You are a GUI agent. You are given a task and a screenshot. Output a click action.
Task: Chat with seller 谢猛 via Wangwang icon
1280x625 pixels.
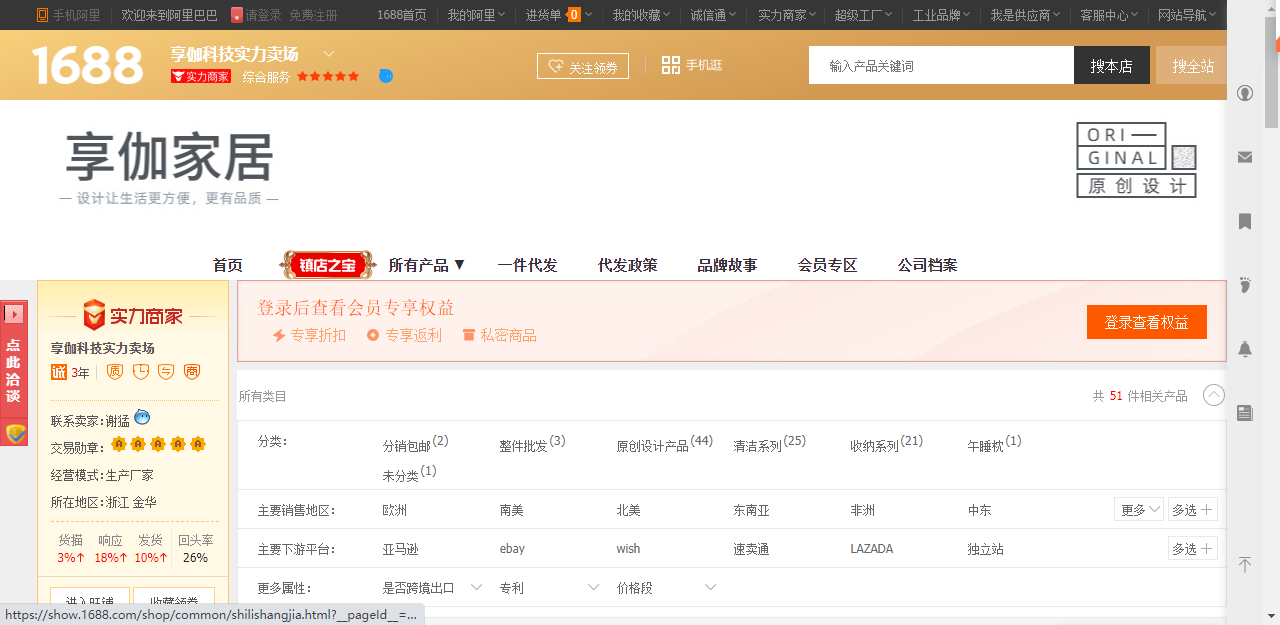coord(142,418)
